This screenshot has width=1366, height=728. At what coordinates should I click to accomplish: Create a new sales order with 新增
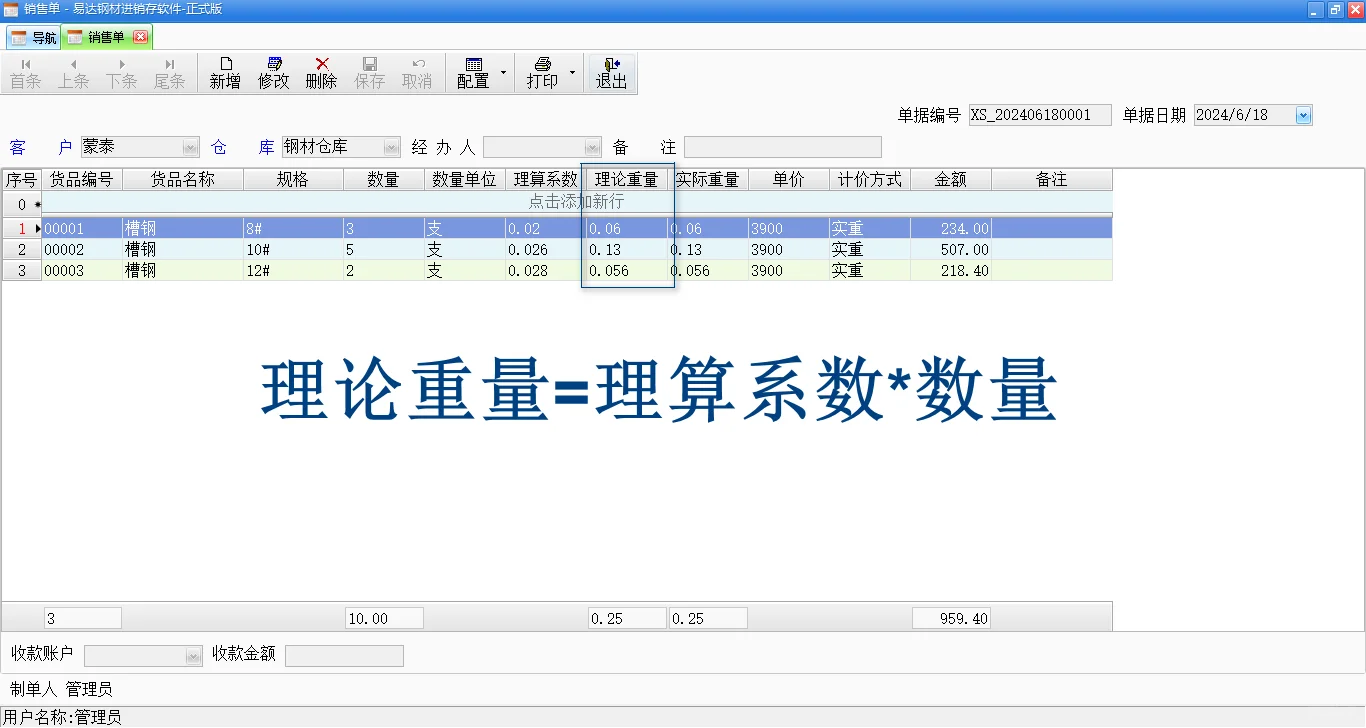coord(225,74)
